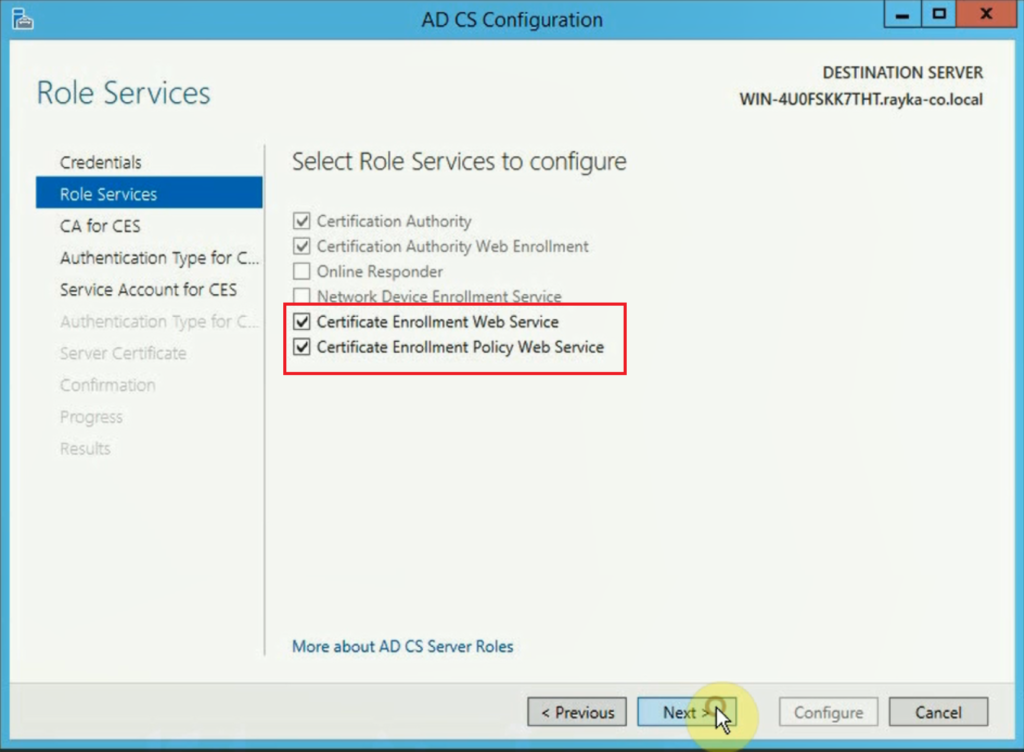Toggle Certification Authority Web Enrollment checkbox
1024x752 pixels.
pyautogui.click(x=302, y=246)
